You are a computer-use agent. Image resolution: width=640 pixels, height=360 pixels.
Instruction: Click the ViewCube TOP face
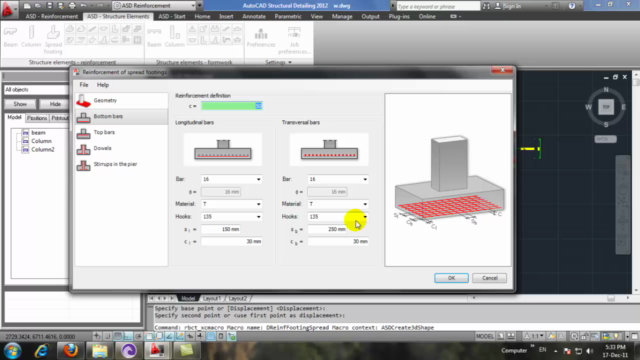pos(606,107)
